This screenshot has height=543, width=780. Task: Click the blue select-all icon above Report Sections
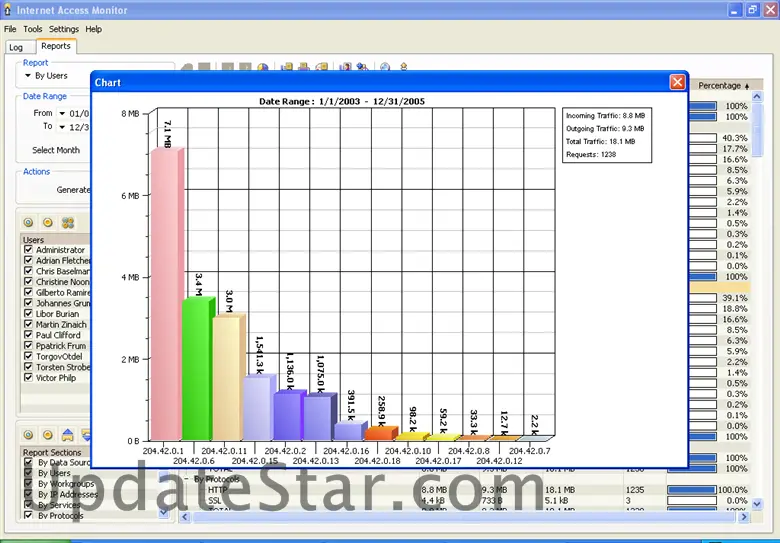coord(28,435)
